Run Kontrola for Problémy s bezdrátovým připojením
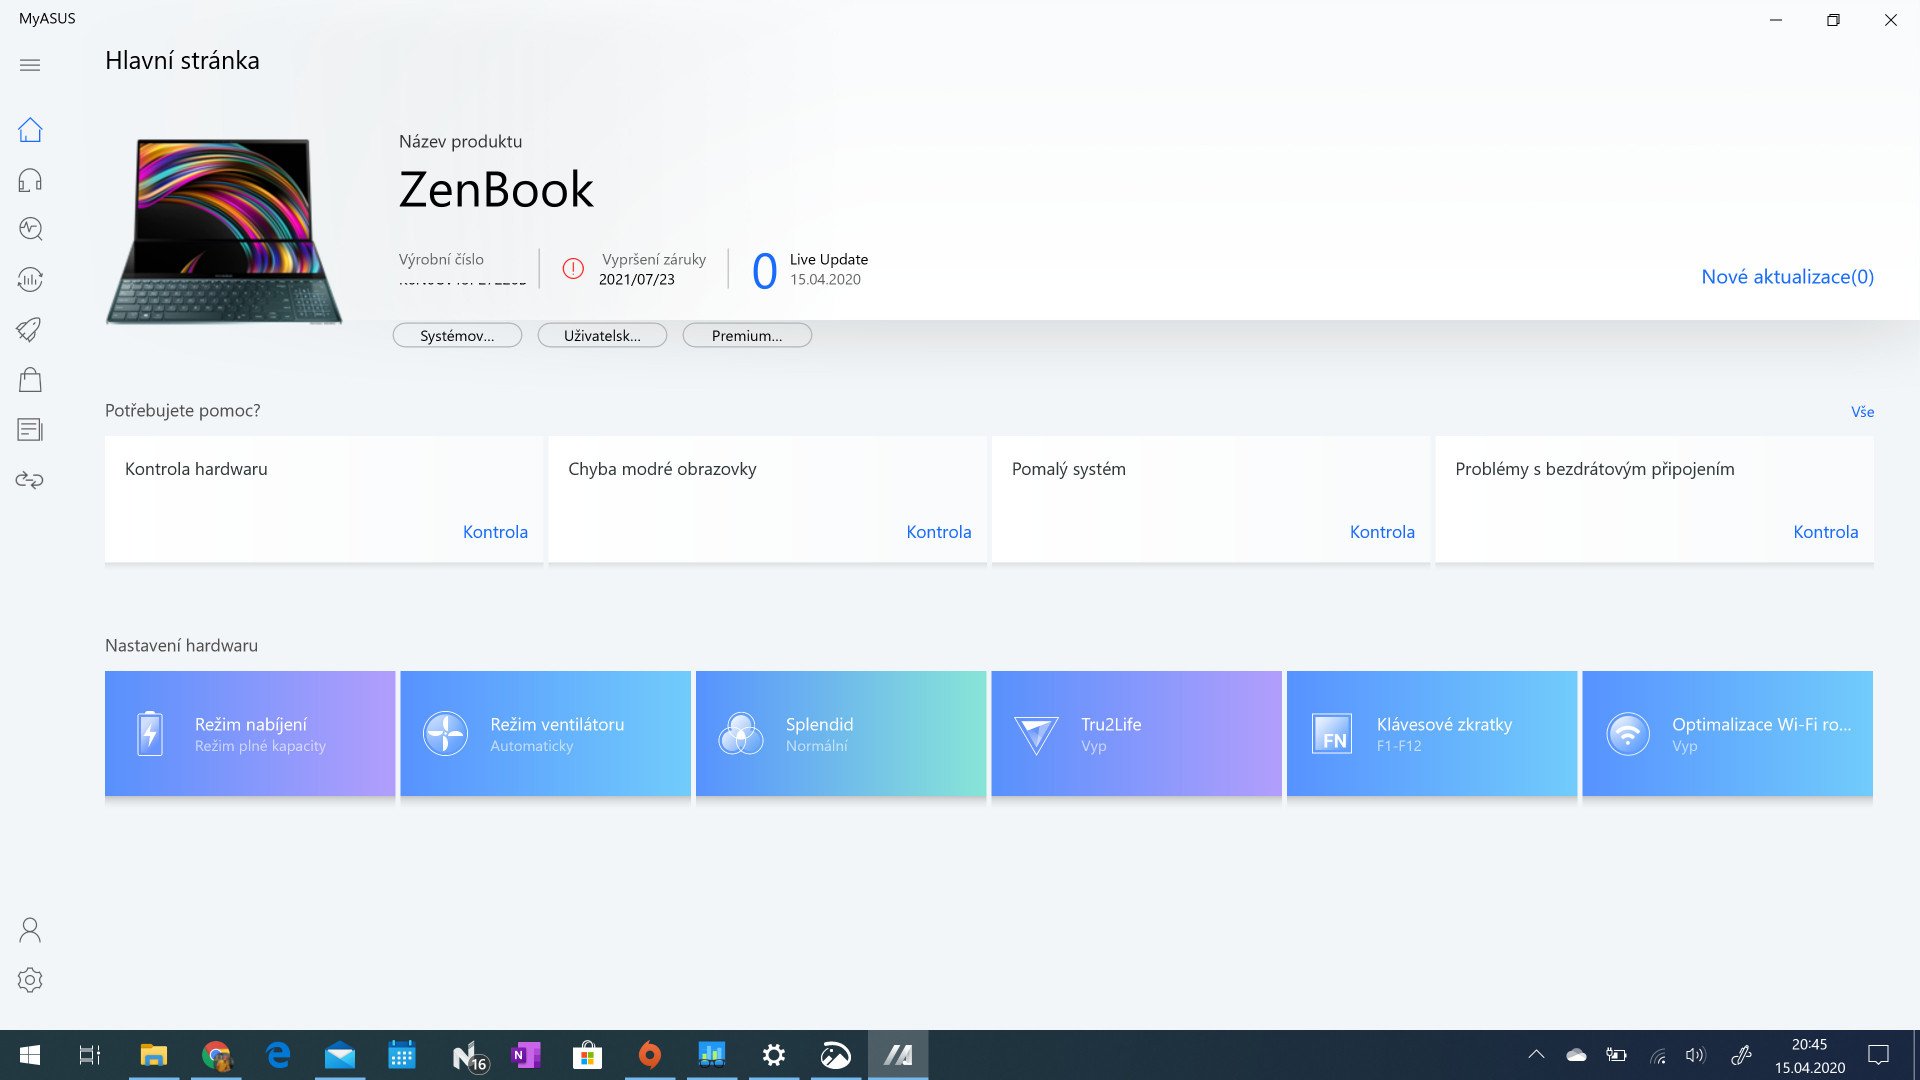Screen dimensions: 1920x1080 tap(1825, 532)
